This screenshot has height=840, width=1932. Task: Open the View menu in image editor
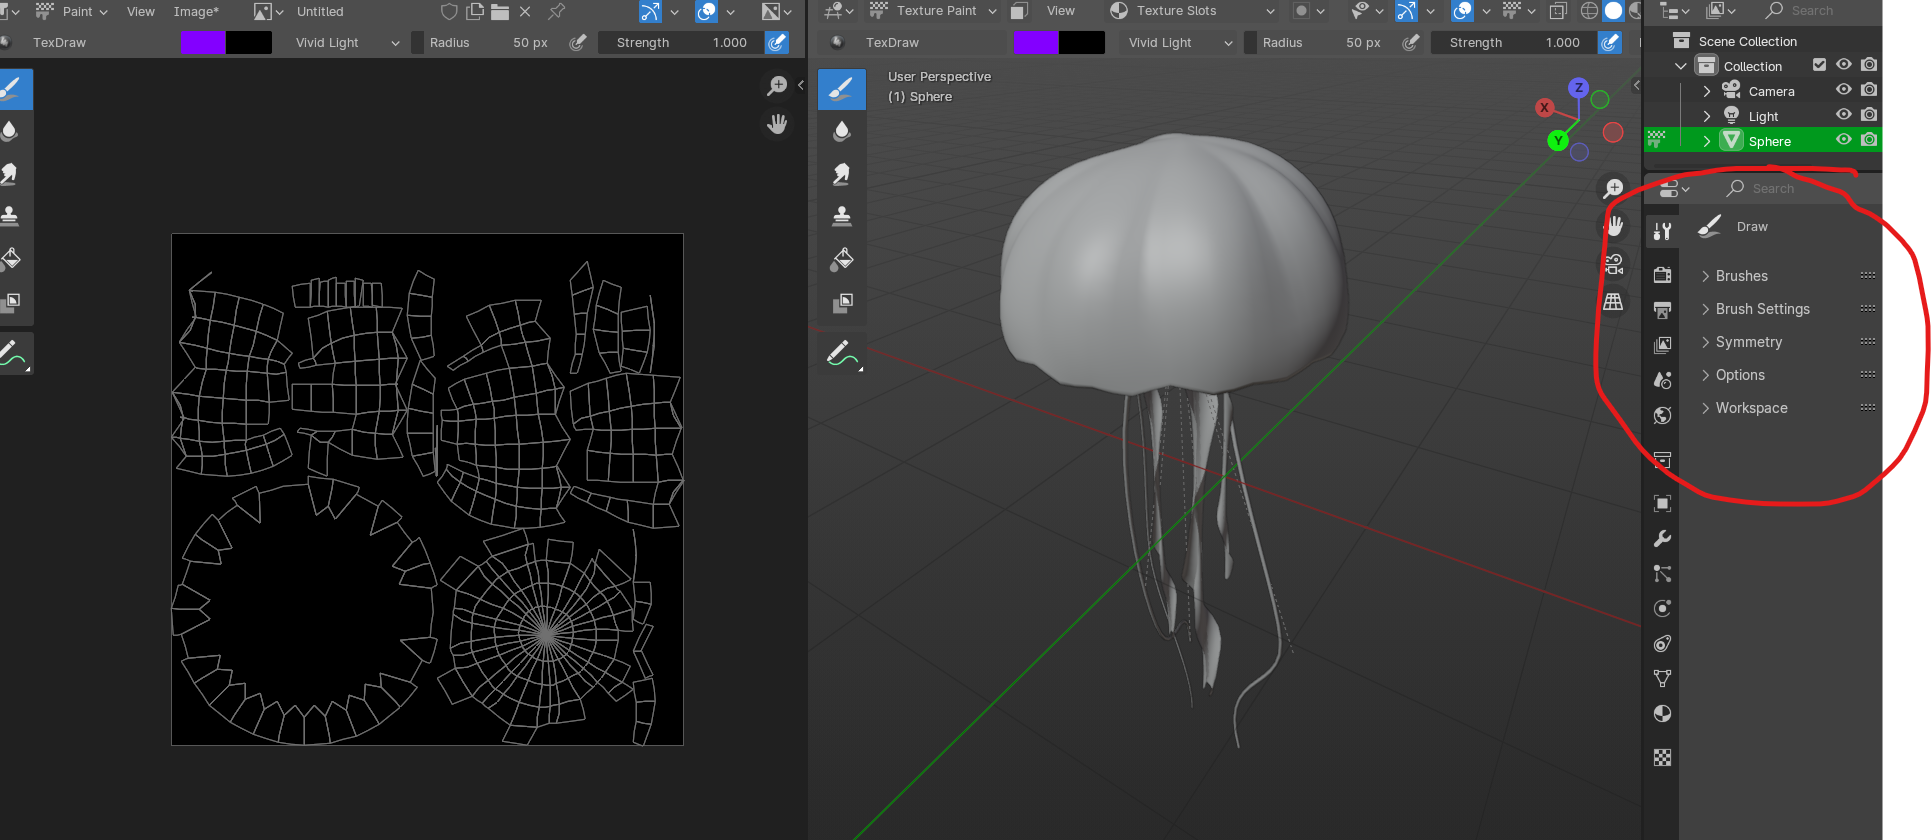click(141, 11)
